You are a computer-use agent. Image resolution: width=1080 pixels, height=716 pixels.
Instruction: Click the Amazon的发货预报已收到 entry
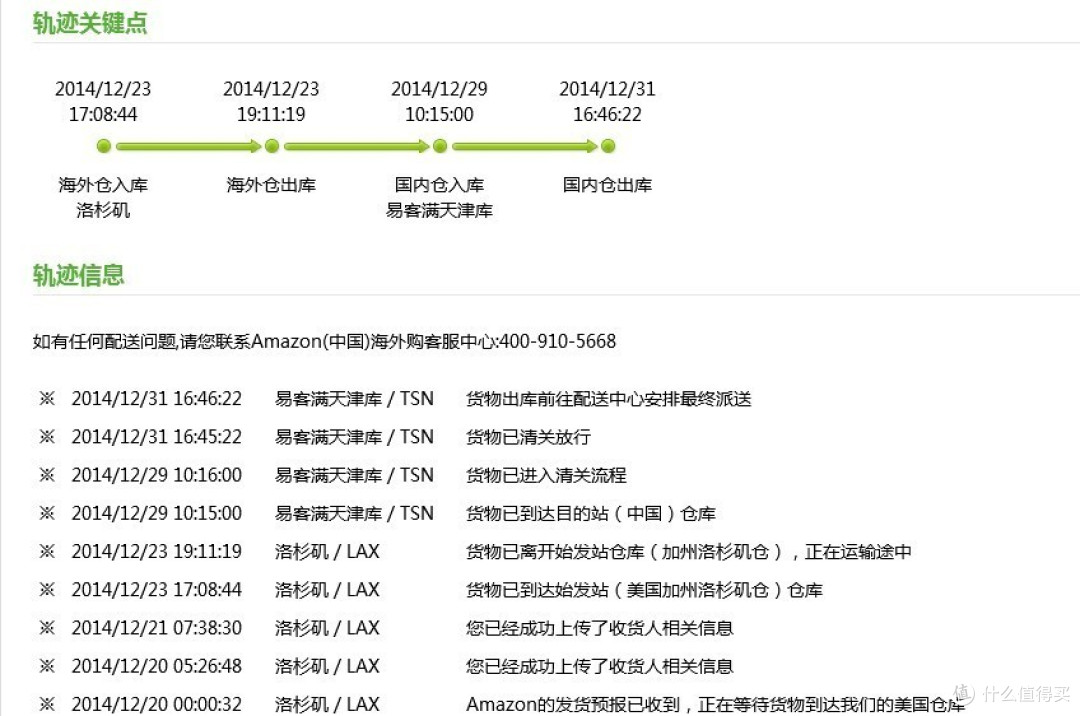coord(715,704)
